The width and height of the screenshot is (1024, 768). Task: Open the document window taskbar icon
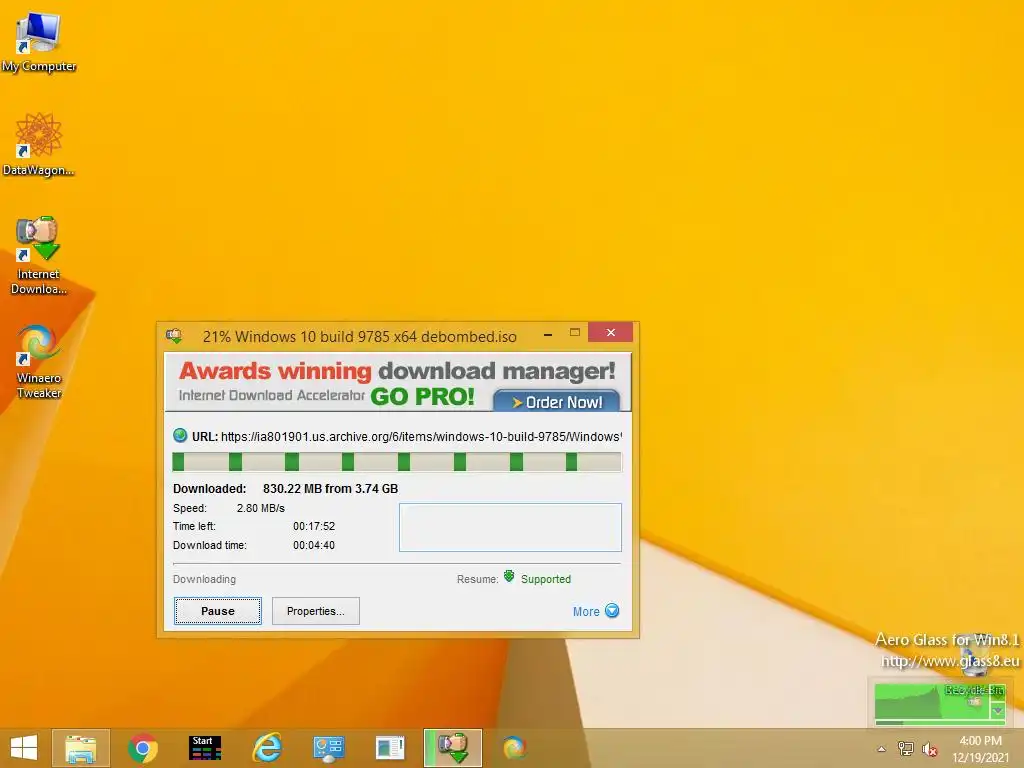coord(390,748)
